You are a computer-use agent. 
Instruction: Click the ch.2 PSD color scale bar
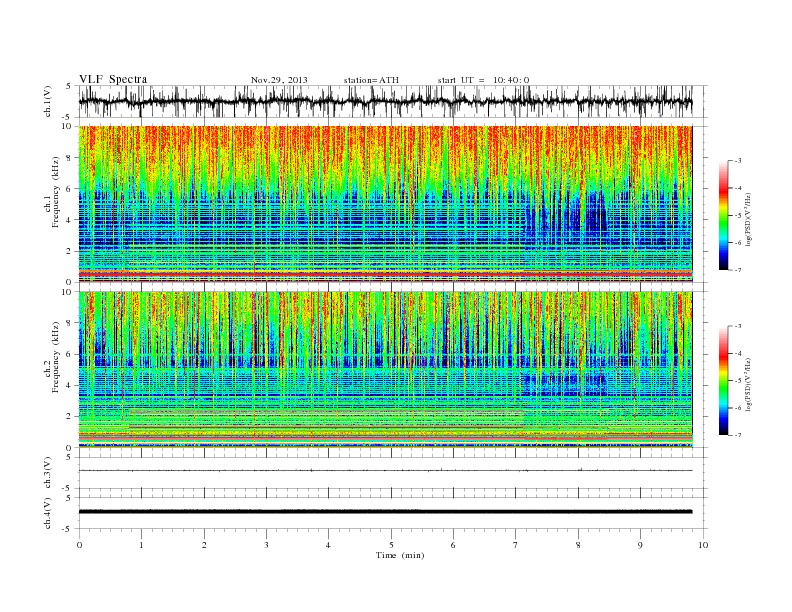723,380
